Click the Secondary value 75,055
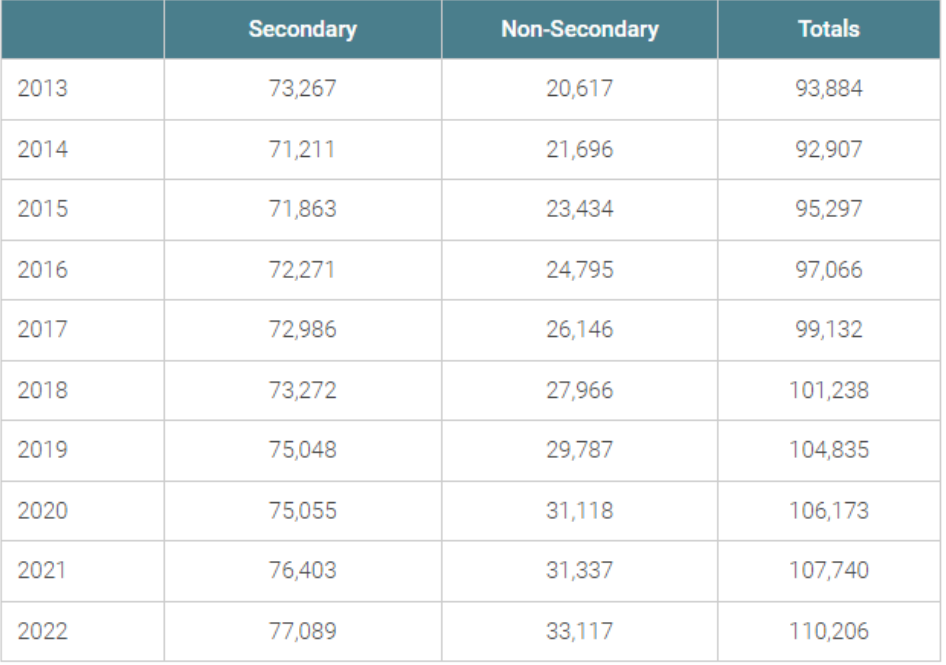 [x=302, y=511]
